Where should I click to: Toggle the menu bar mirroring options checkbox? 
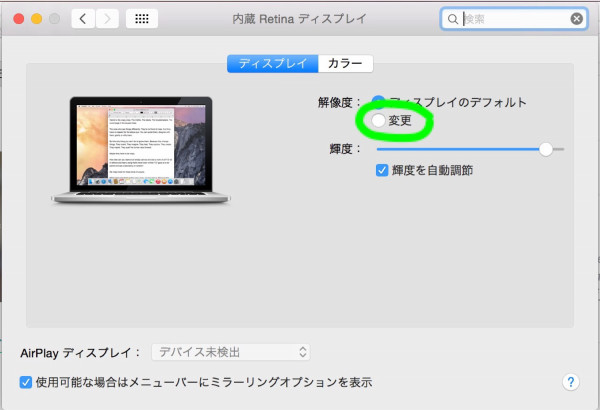[x=26, y=382]
